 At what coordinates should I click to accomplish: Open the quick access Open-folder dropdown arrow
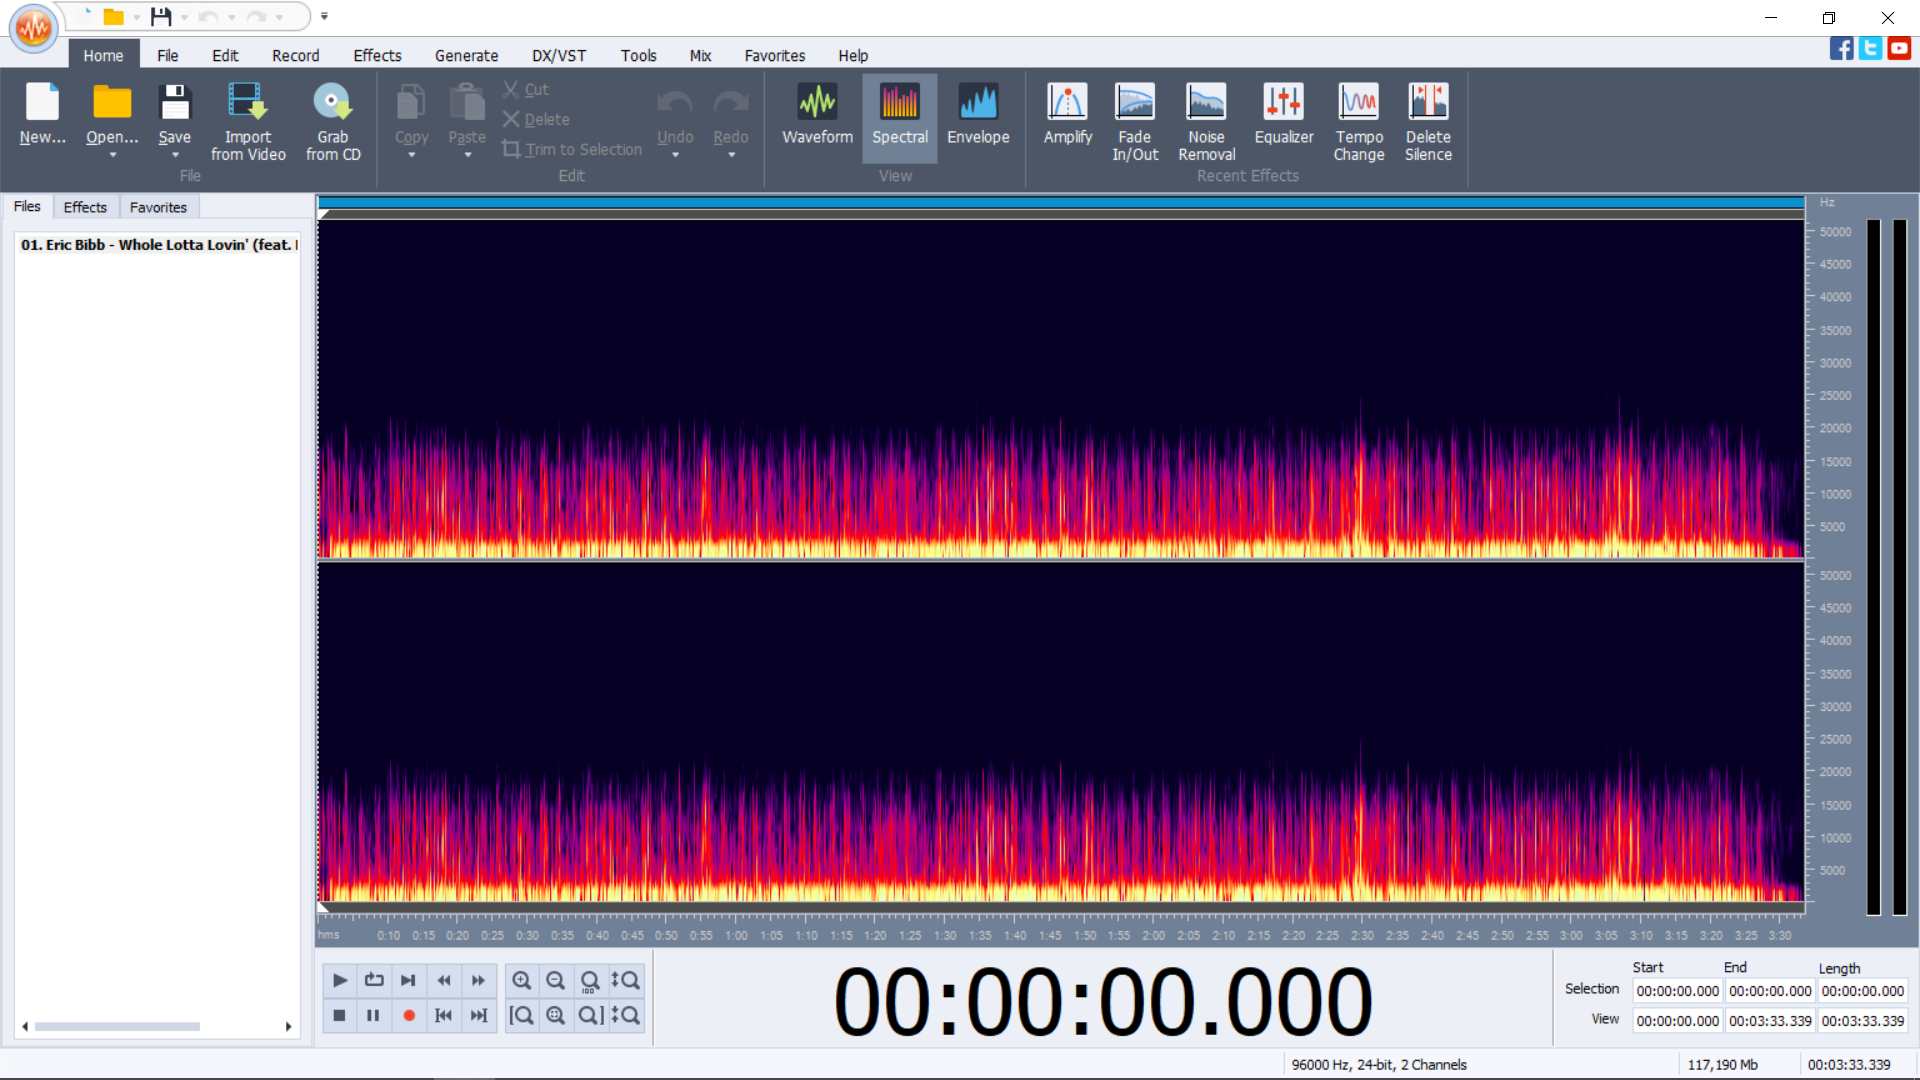(x=136, y=17)
